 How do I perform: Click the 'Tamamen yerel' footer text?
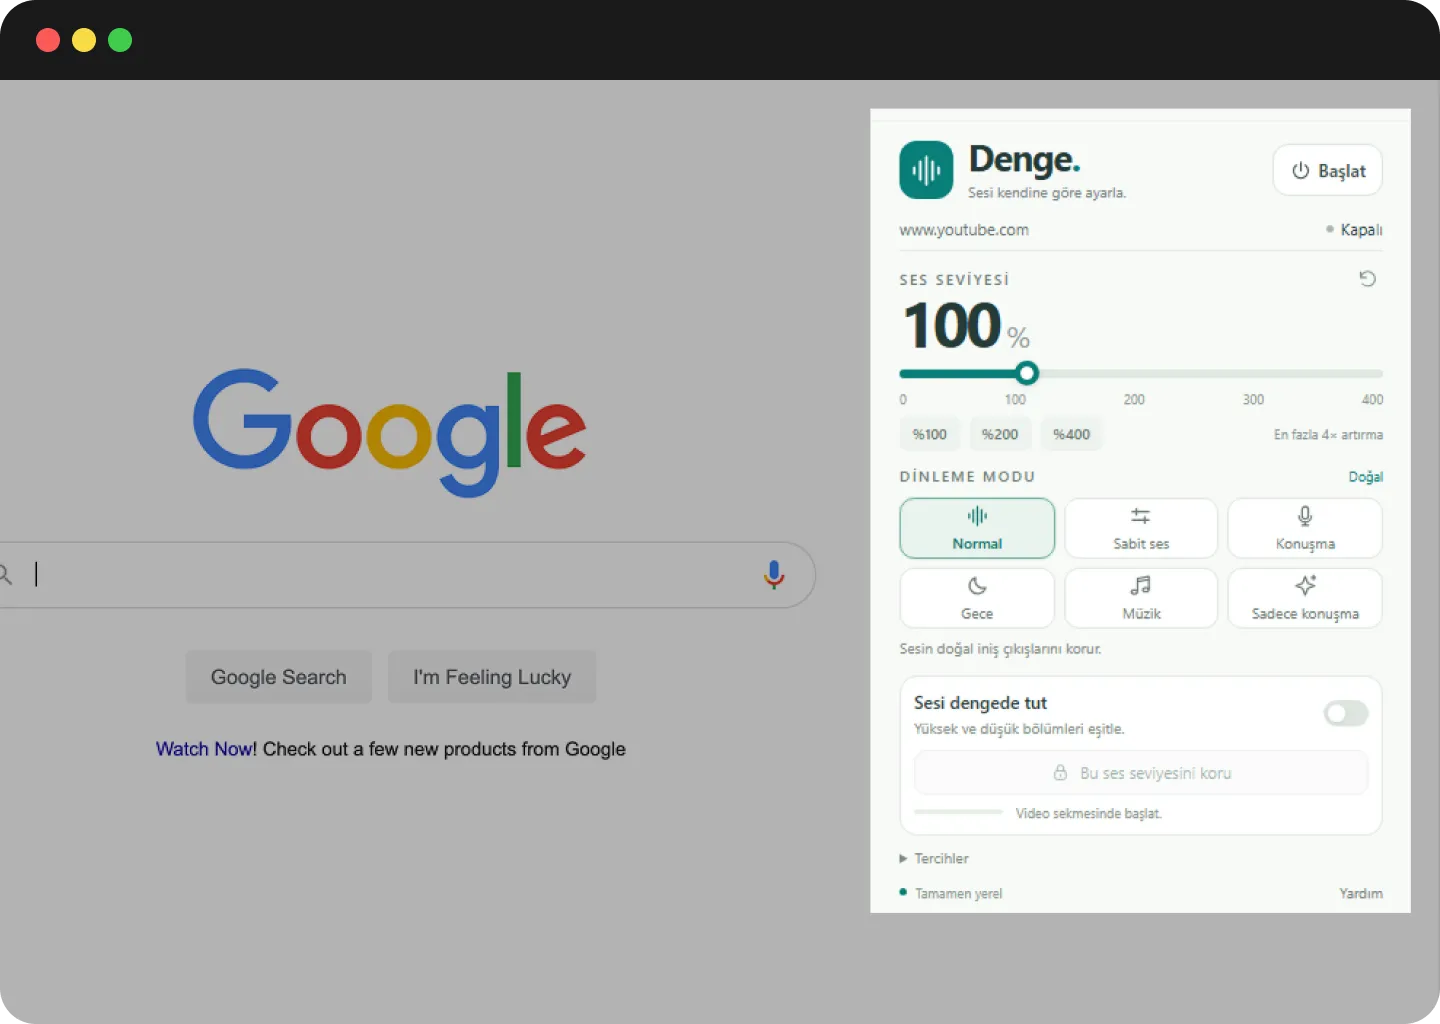coord(958,893)
